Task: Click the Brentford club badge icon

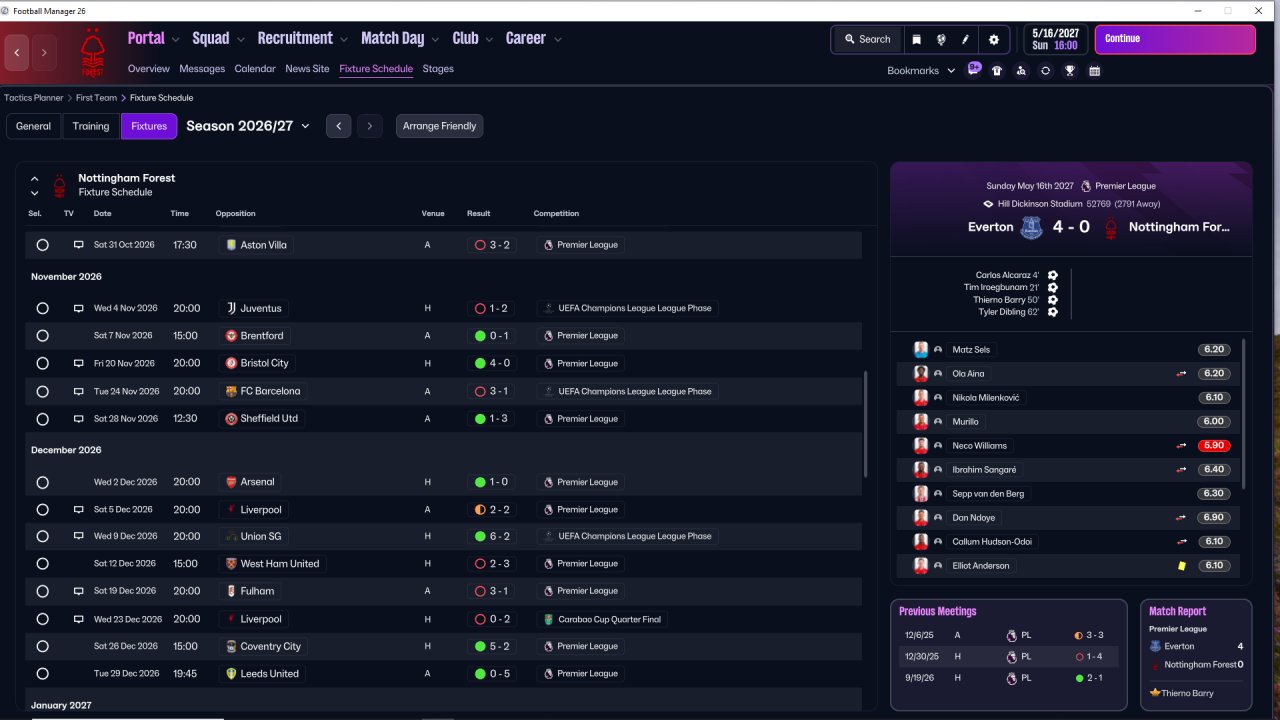Action: pos(231,336)
